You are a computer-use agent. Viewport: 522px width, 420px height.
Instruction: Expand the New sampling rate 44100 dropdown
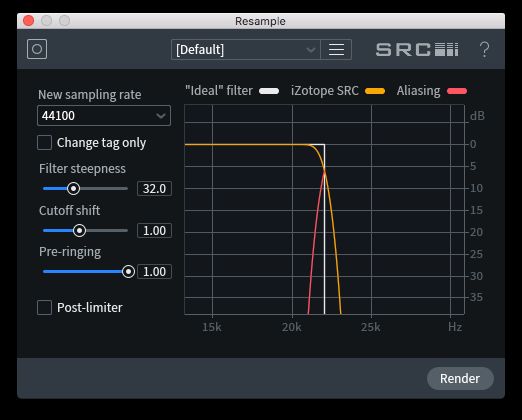coord(104,116)
